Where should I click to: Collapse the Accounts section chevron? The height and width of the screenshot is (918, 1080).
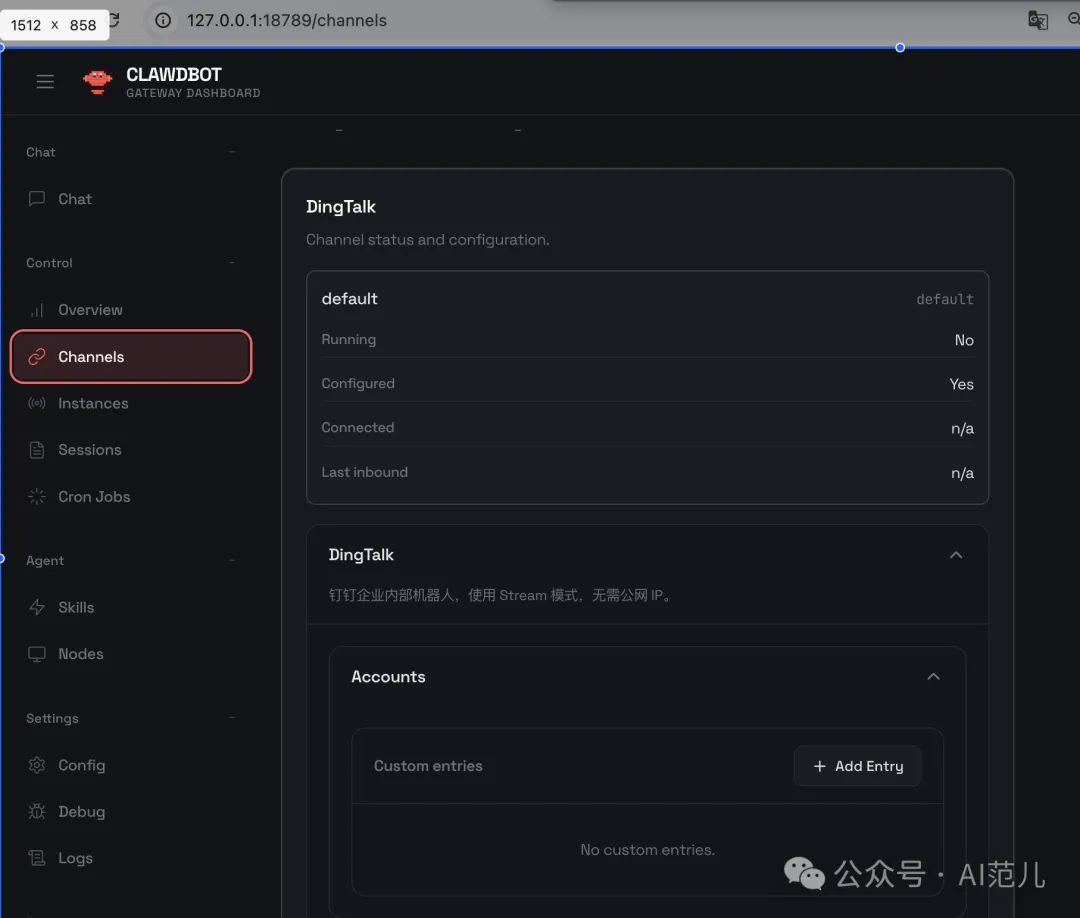(933, 677)
